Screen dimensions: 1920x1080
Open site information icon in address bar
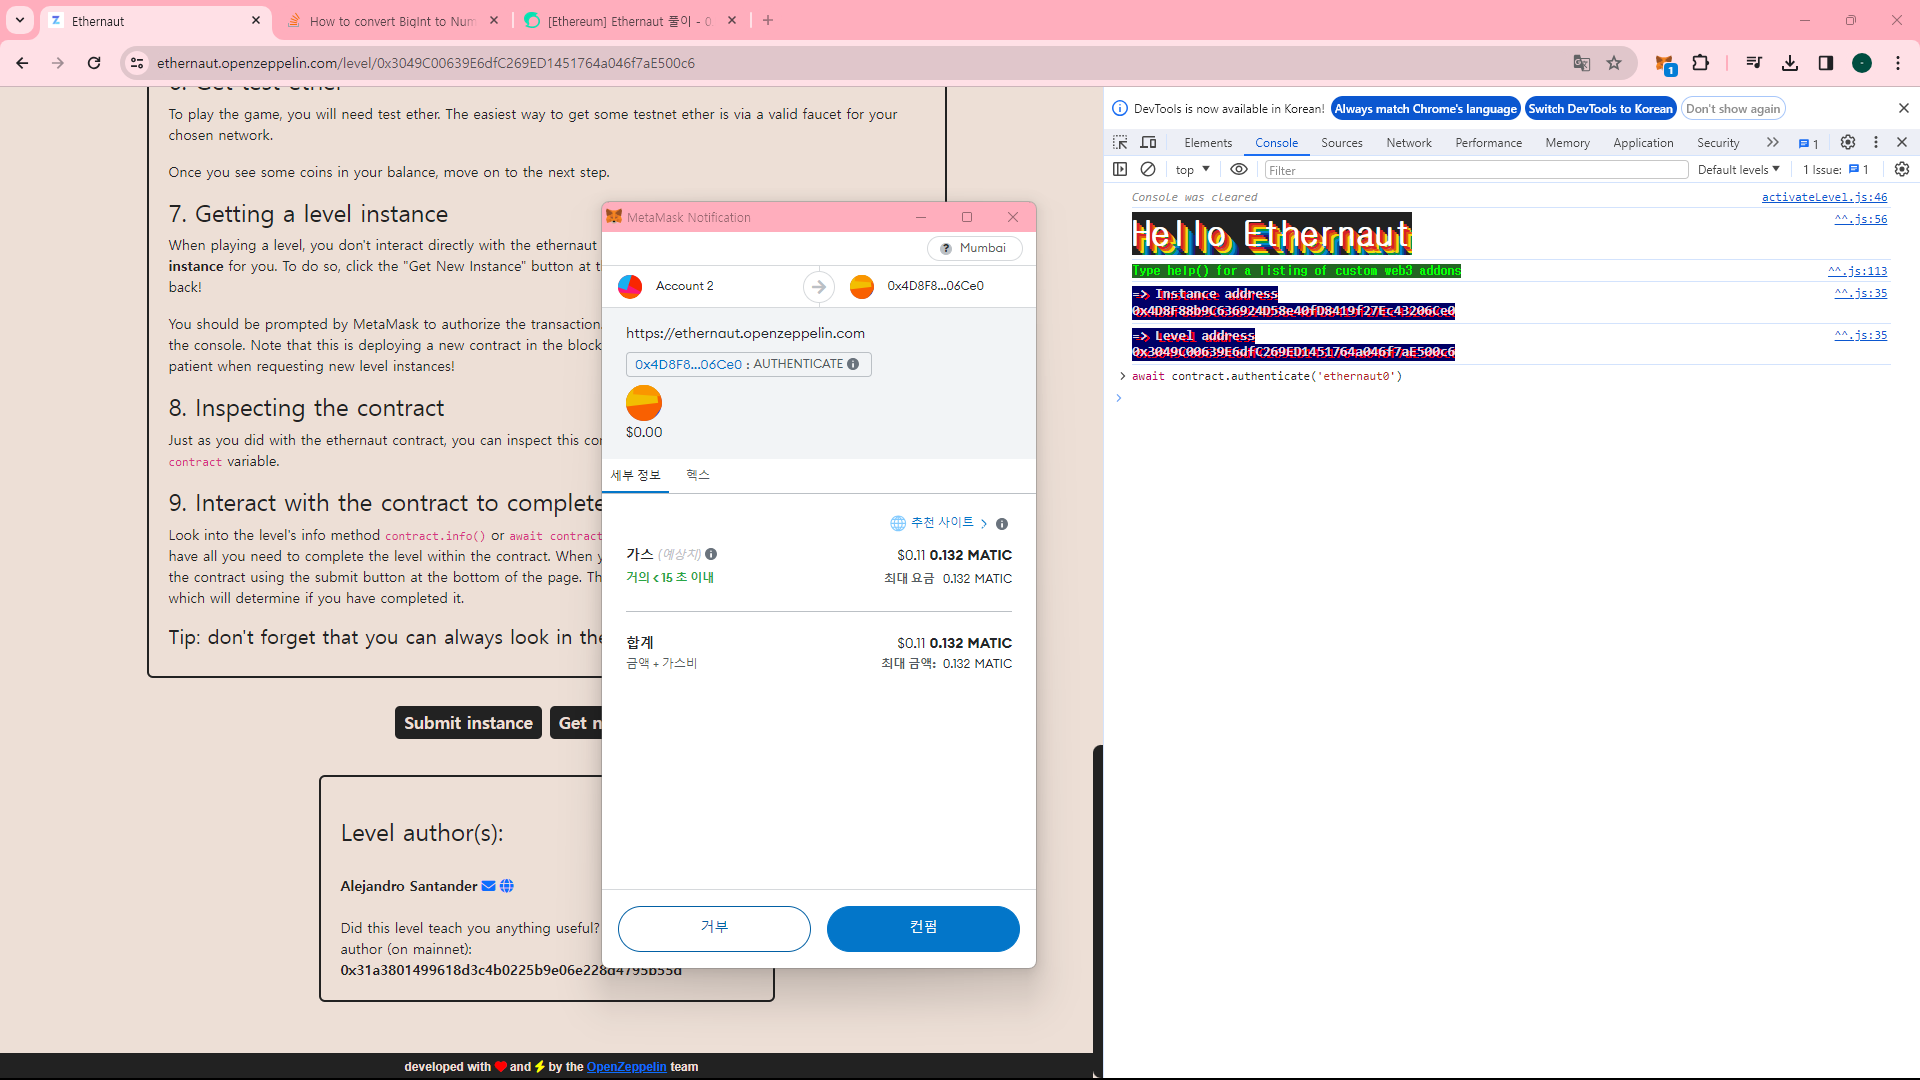(137, 63)
